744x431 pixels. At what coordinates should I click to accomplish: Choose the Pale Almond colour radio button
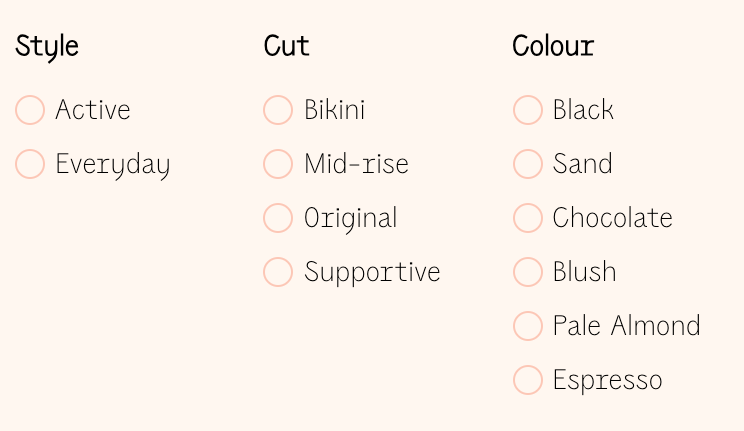pos(528,326)
